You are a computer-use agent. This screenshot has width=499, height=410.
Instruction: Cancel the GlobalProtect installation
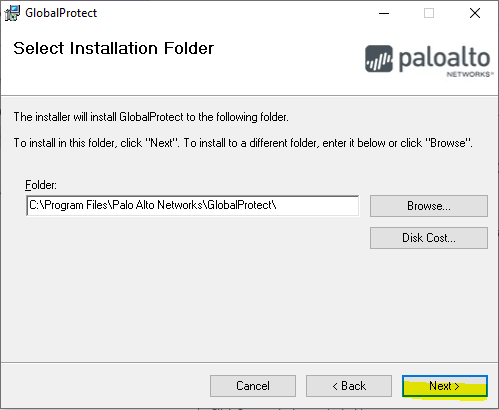coord(253,386)
